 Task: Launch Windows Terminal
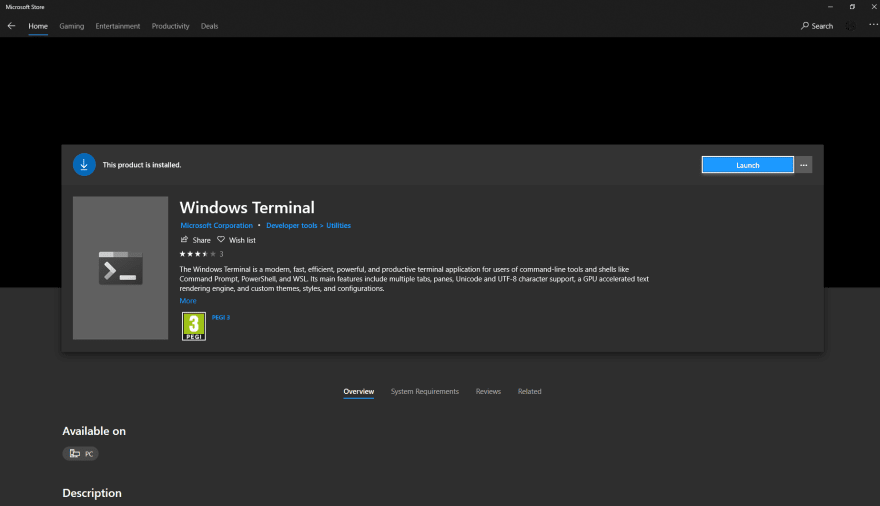[748, 165]
